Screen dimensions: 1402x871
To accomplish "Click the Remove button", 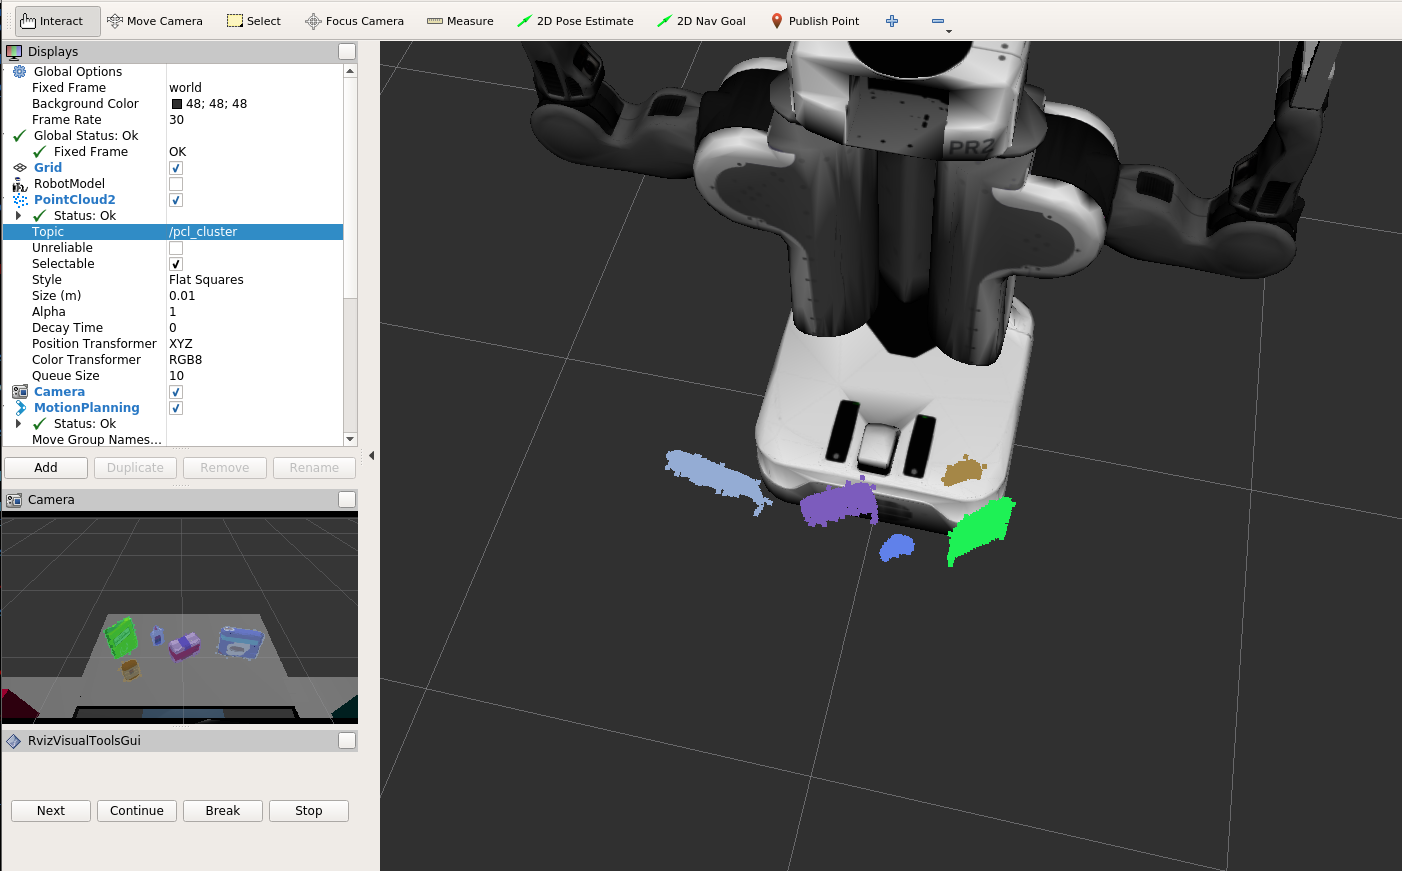I will coord(225,468).
